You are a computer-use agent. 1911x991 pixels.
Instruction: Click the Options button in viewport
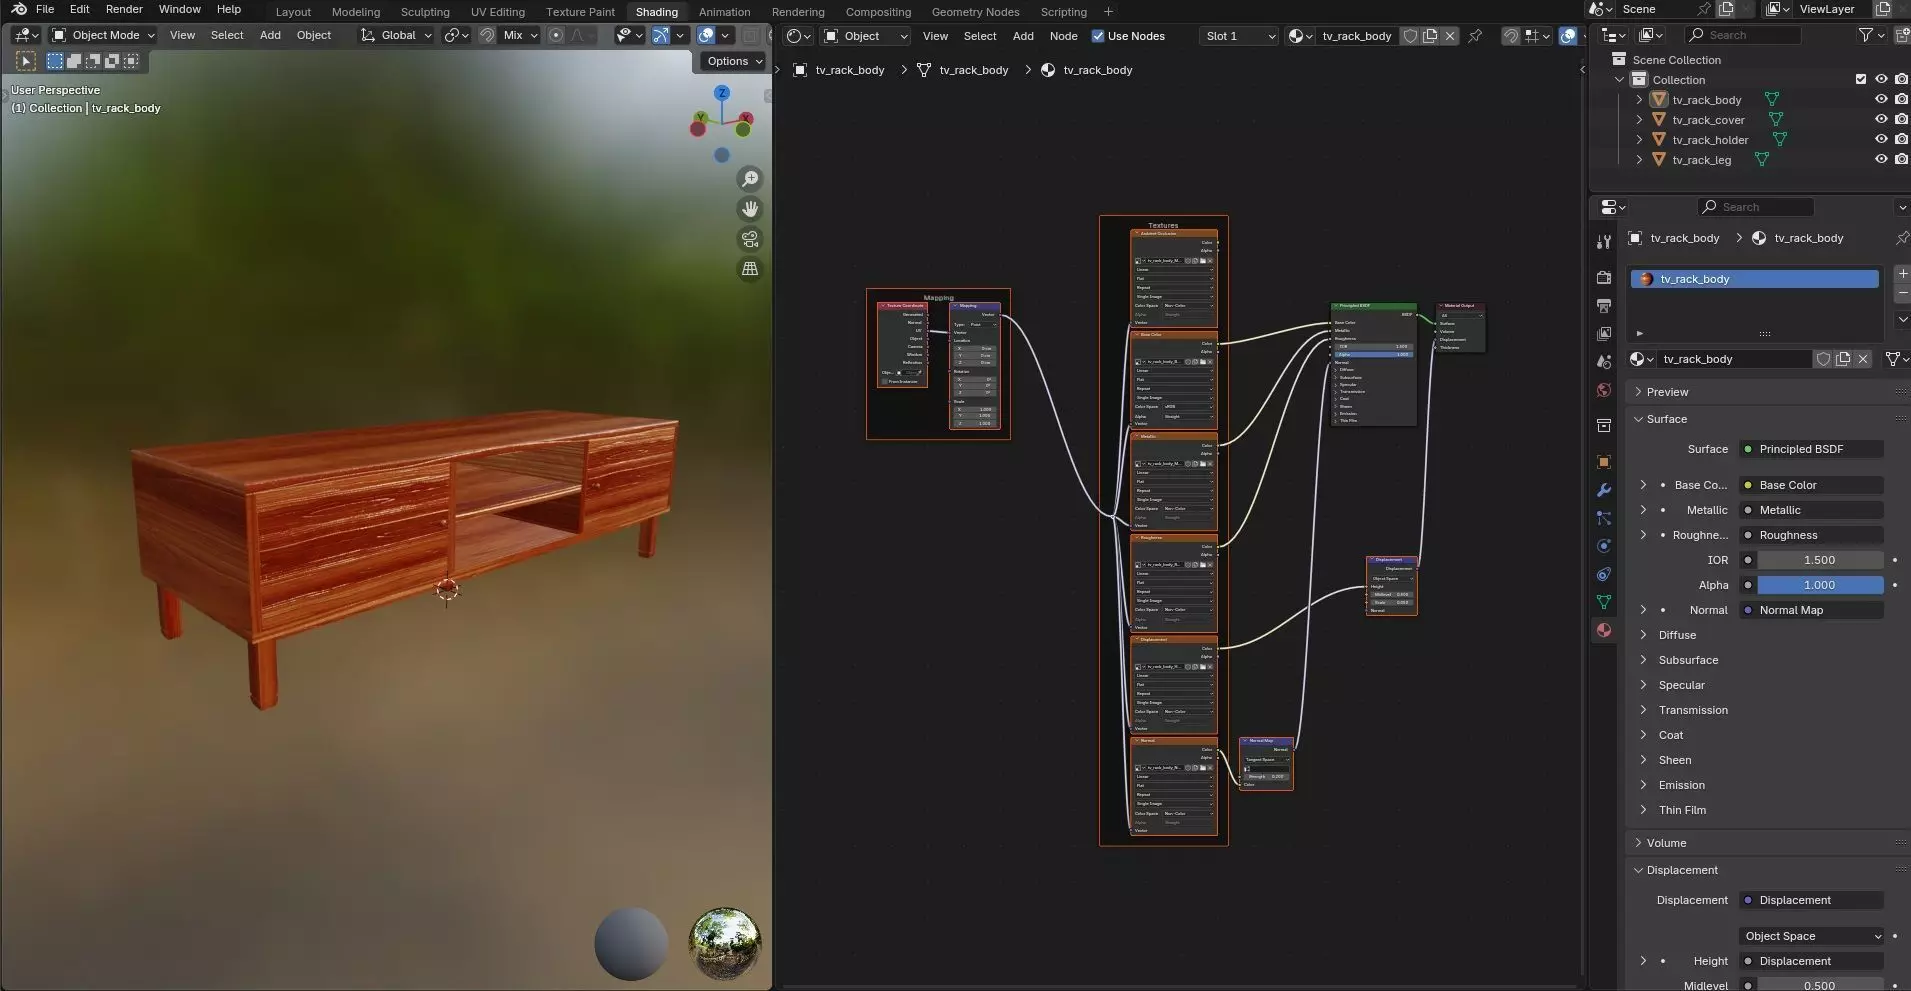click(x=734, y=61)
